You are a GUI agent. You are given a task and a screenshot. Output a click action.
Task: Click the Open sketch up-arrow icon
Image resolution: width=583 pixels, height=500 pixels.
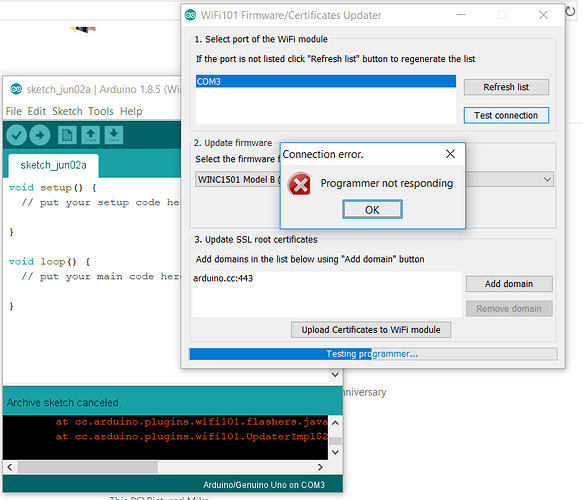pos(91,135)
